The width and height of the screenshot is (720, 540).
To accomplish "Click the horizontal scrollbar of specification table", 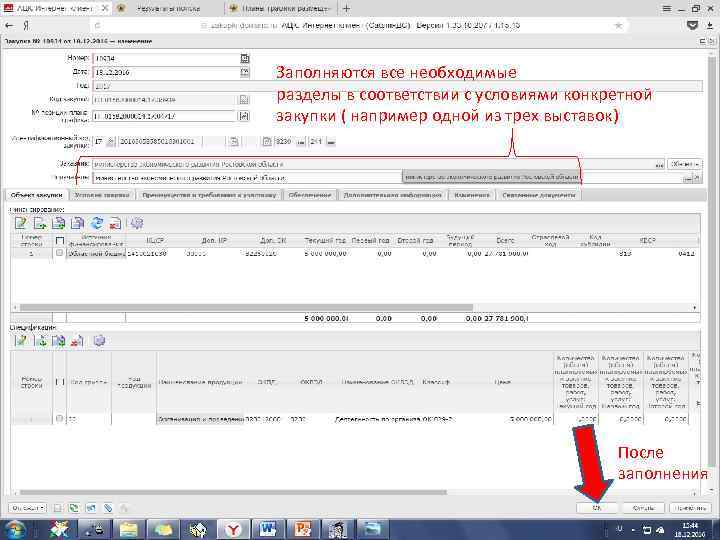I will (233, 492).
